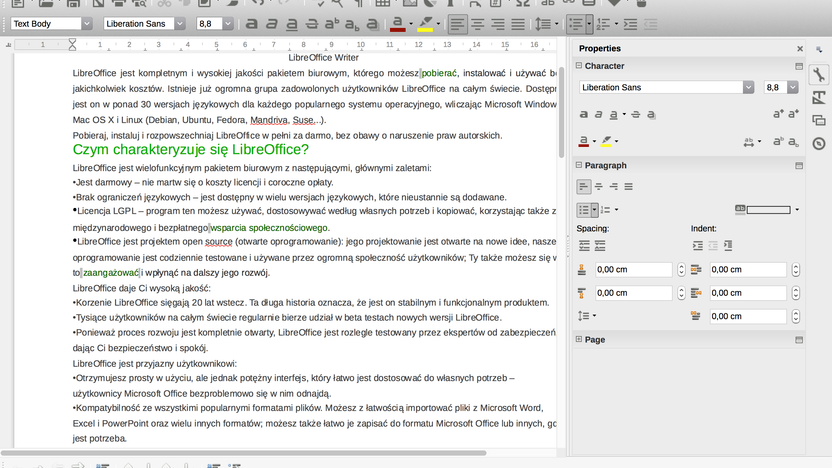This screenshot has height=468, width=832.
Task: Open sidebar Styles and Formatting deck
Action: click(x=819, y=98)
